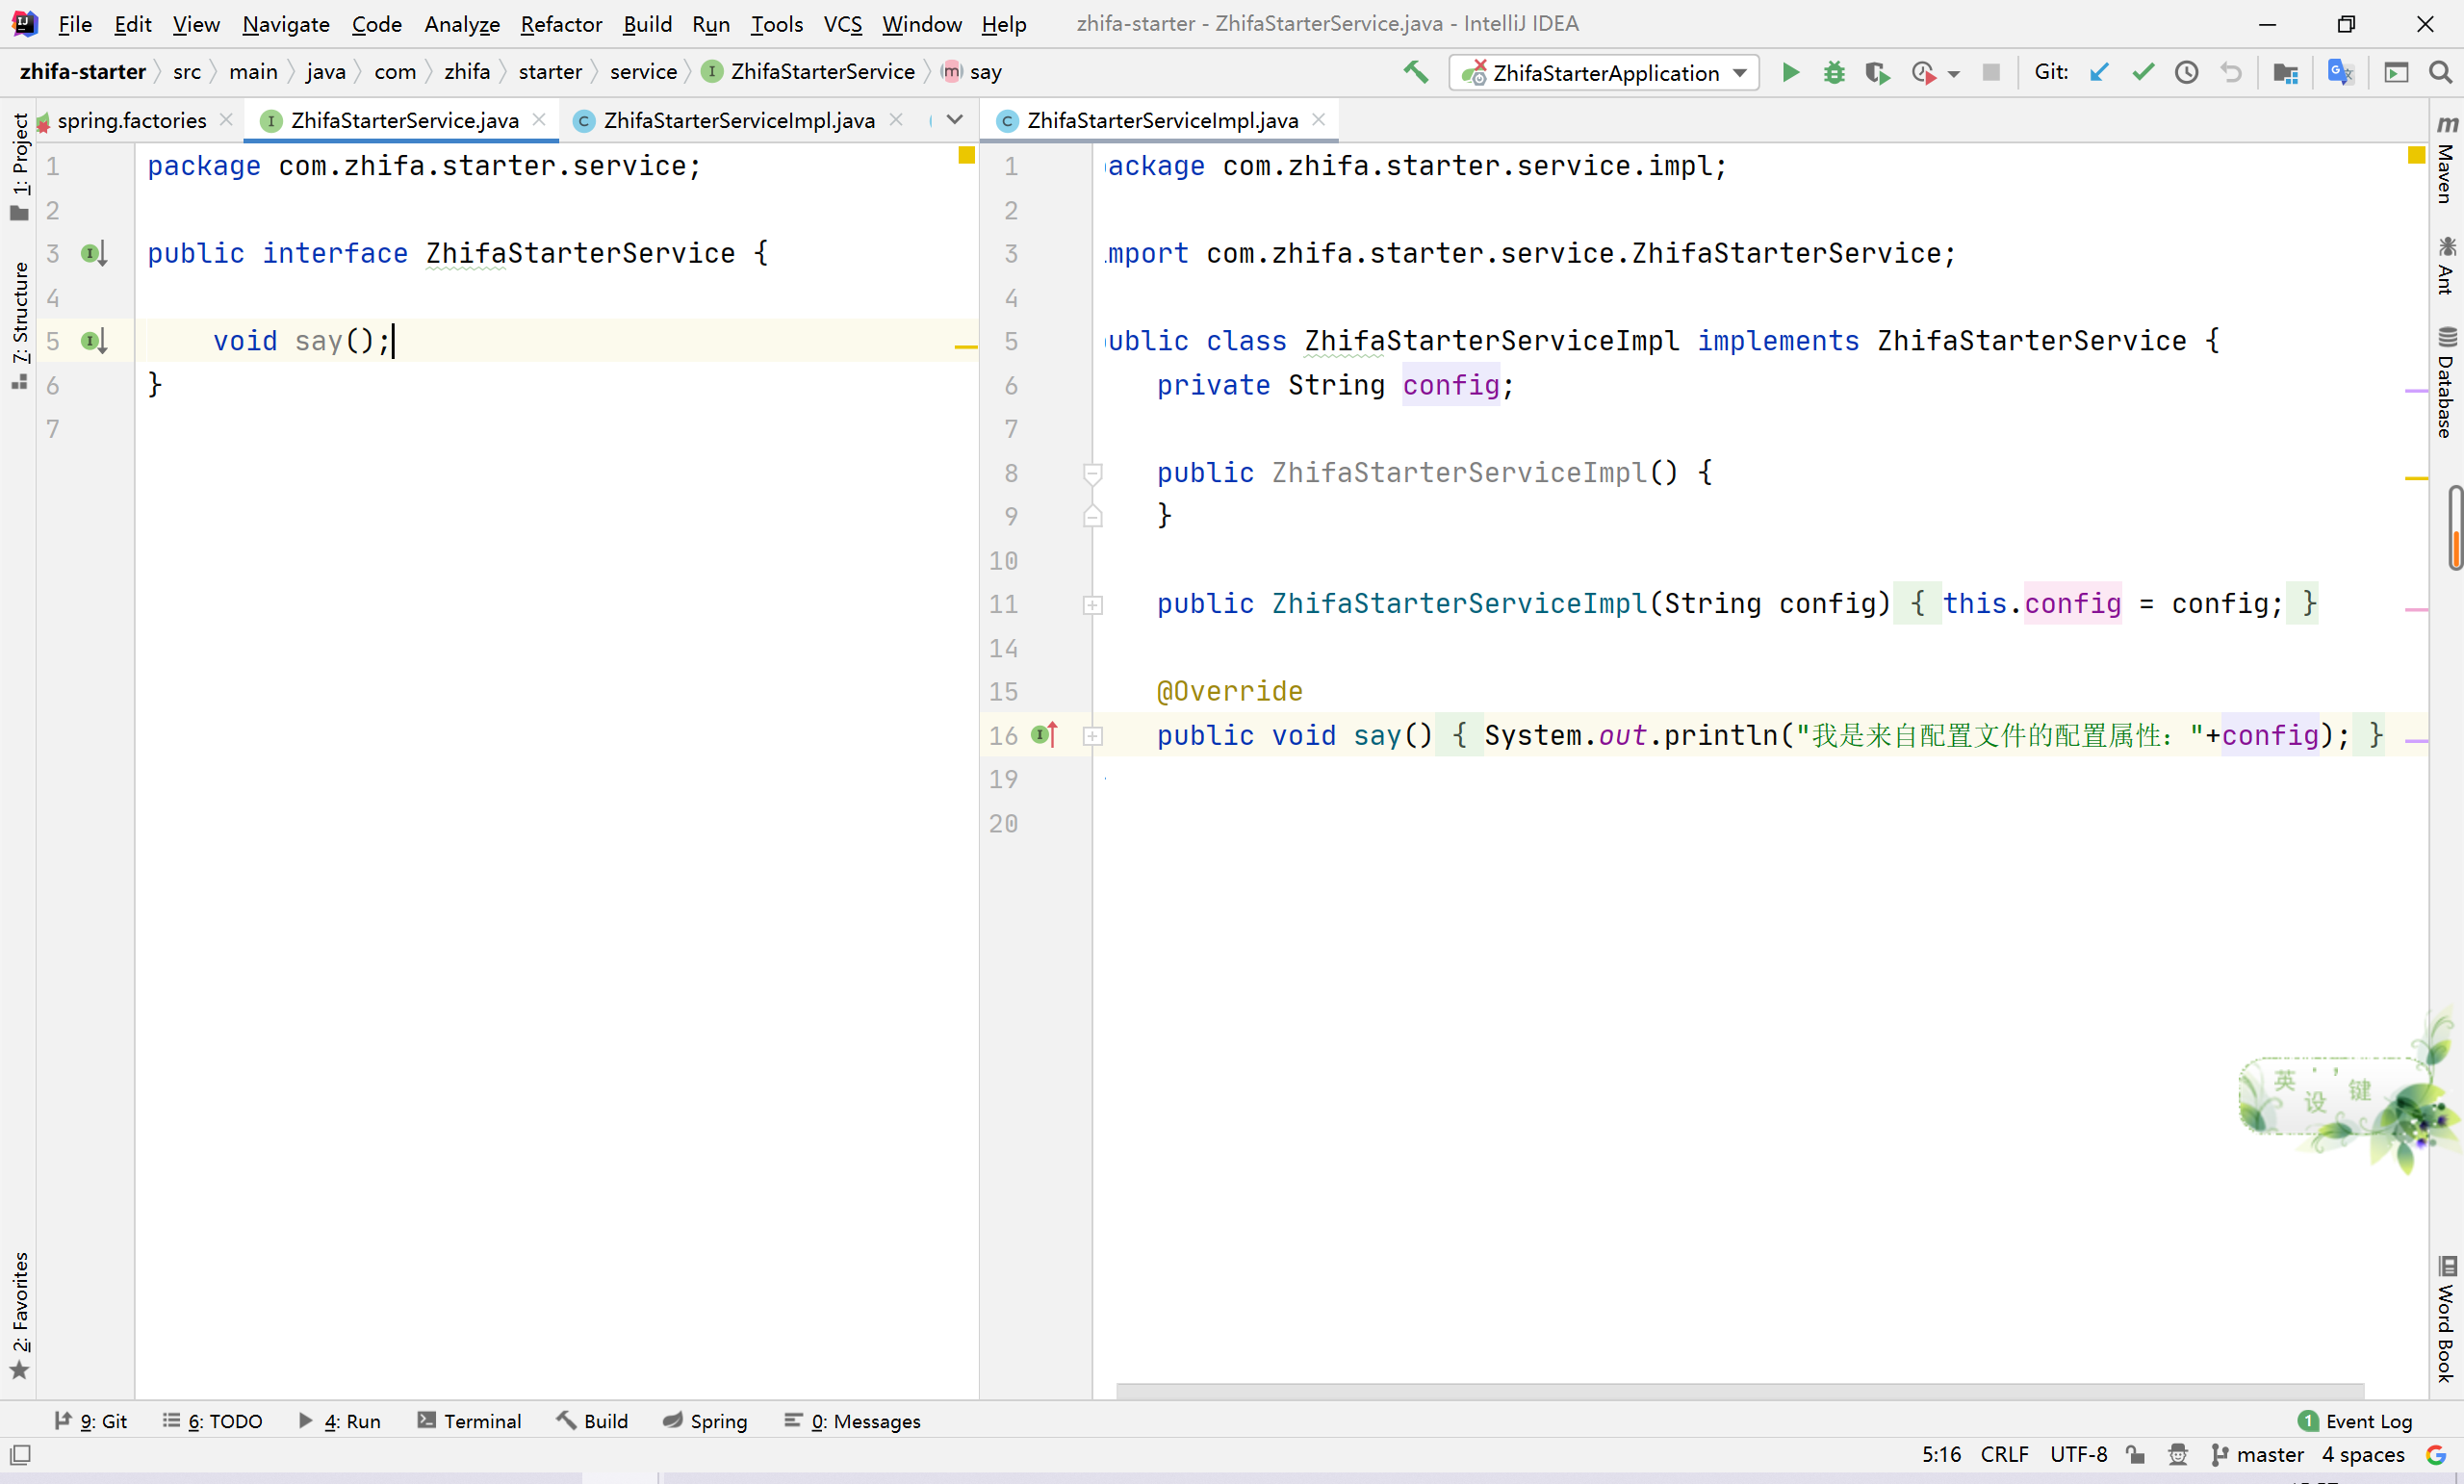
Task: Toggle the read-only lock icon in status bar
Action: coord(2135,1455)
